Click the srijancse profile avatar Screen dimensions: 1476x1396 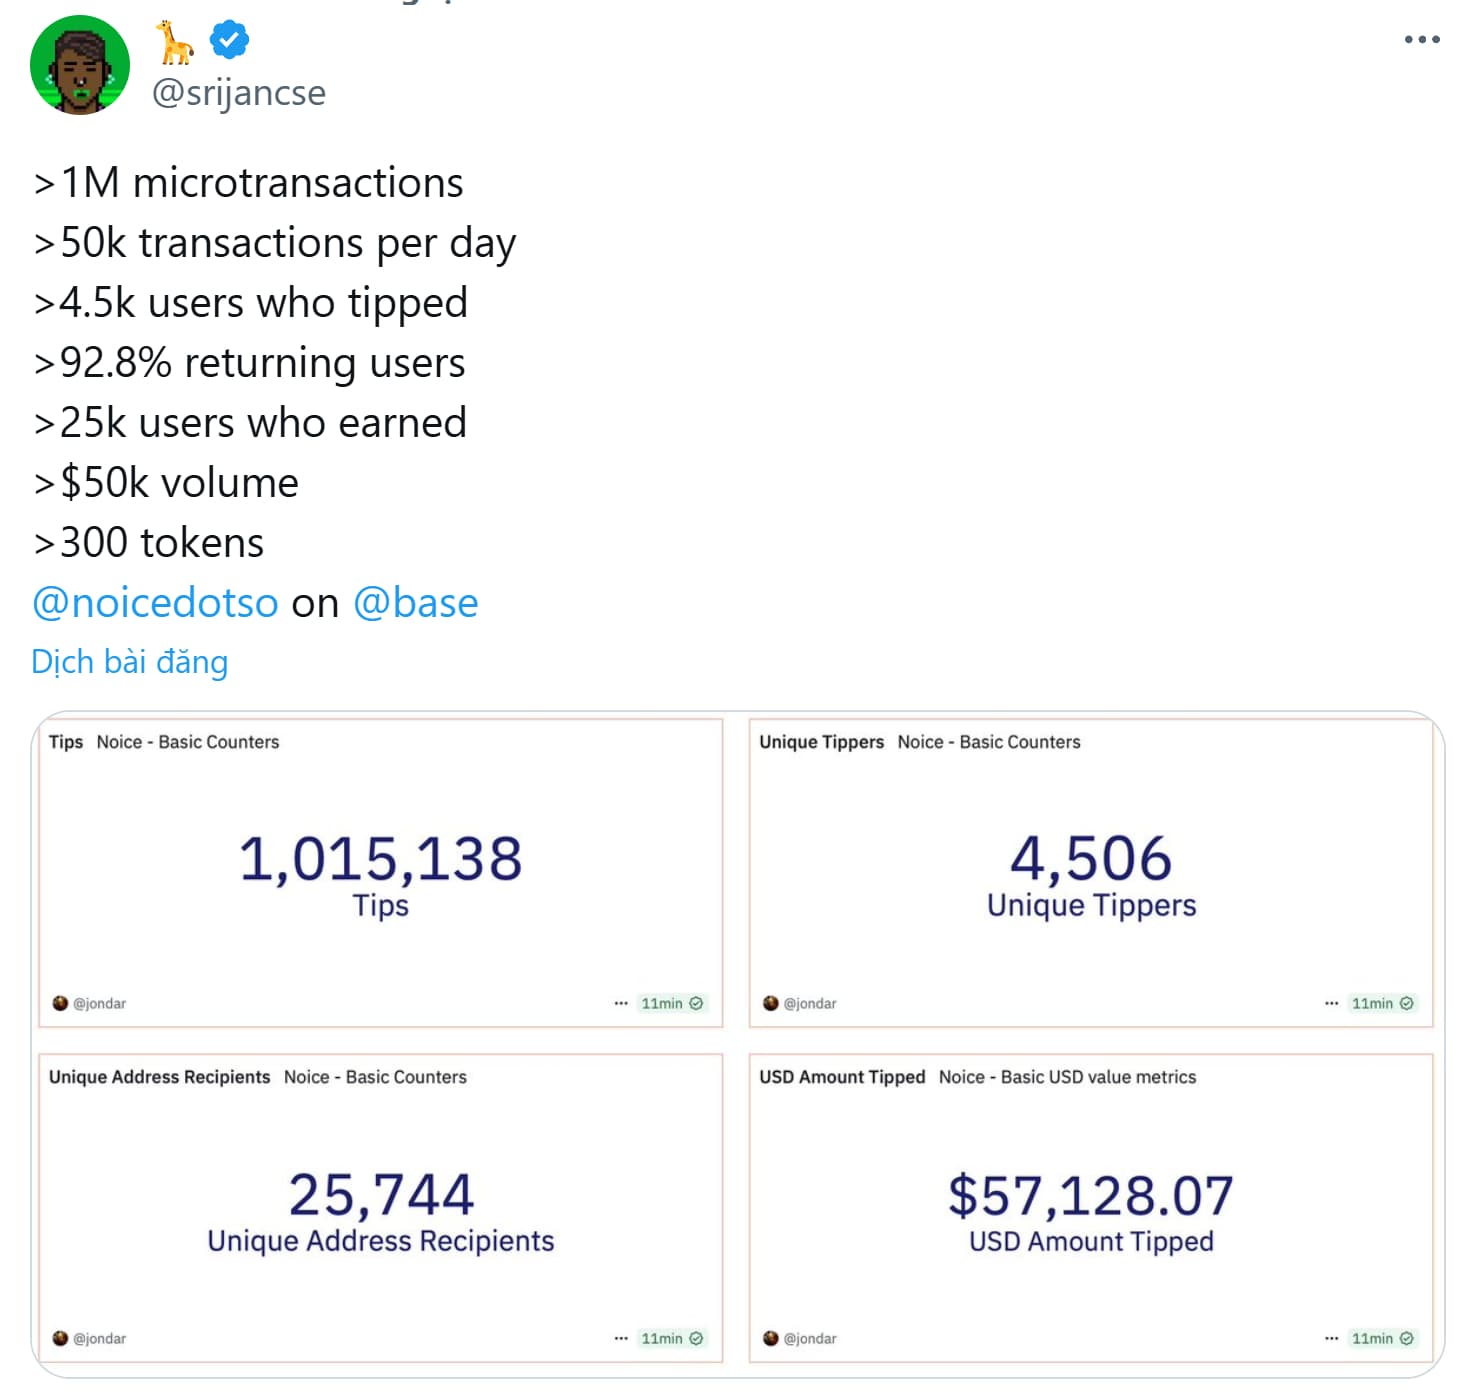pos(80,65)
